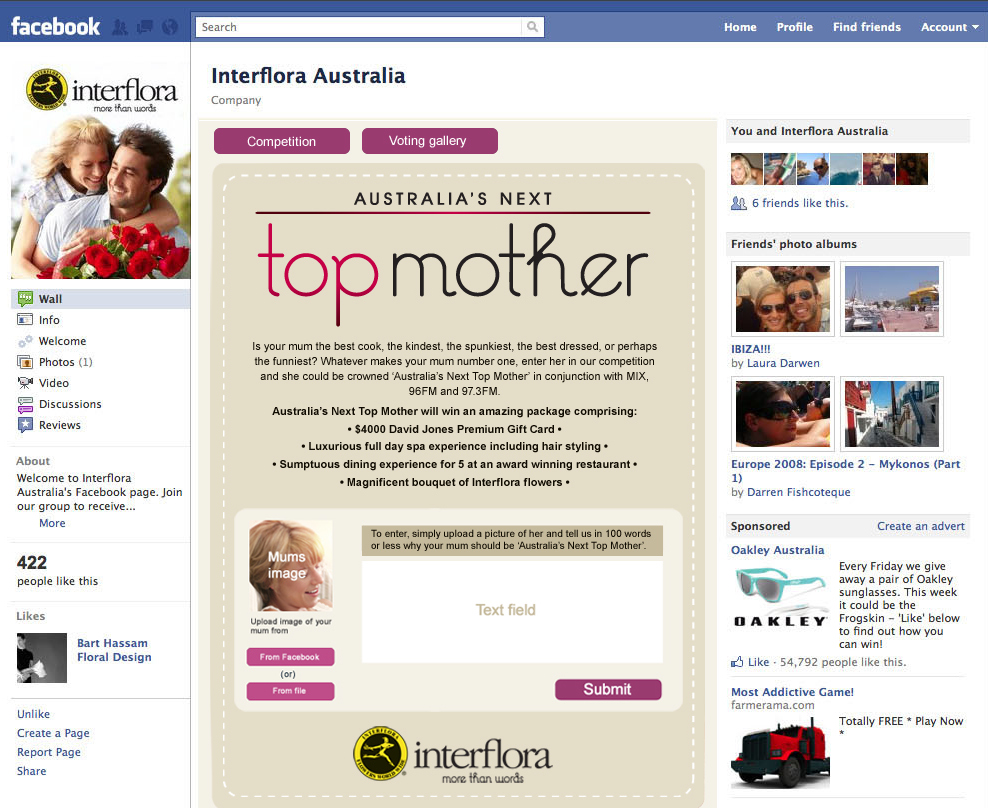Open the Discussions icon in sidebar

point(25,404)
